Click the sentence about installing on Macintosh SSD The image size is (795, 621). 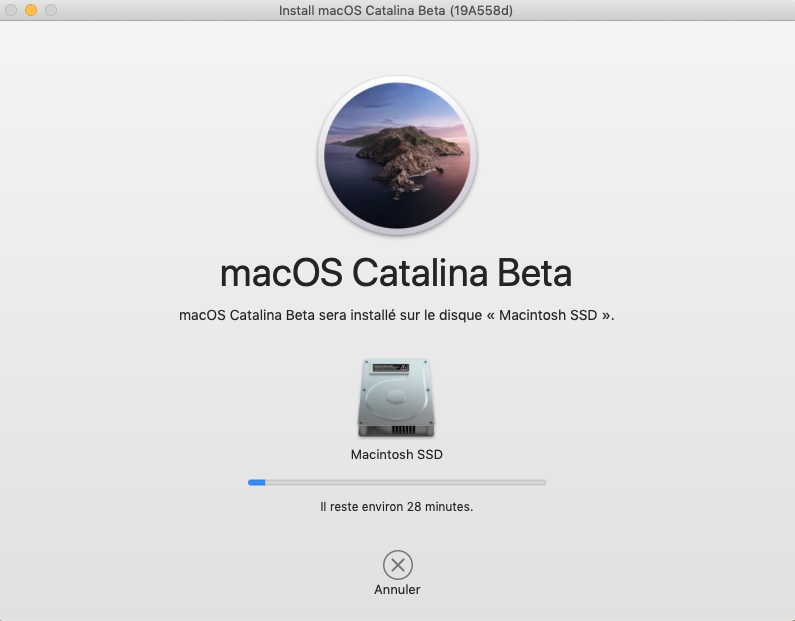coord(396,315)
